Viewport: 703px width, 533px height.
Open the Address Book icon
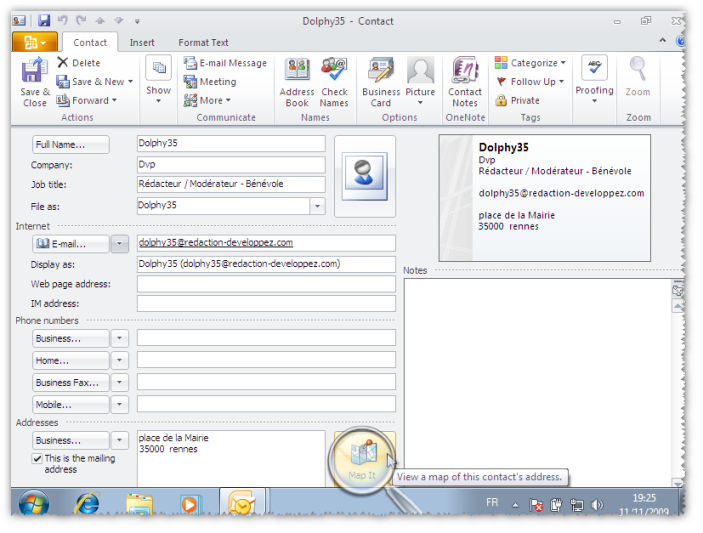(297, 73)
